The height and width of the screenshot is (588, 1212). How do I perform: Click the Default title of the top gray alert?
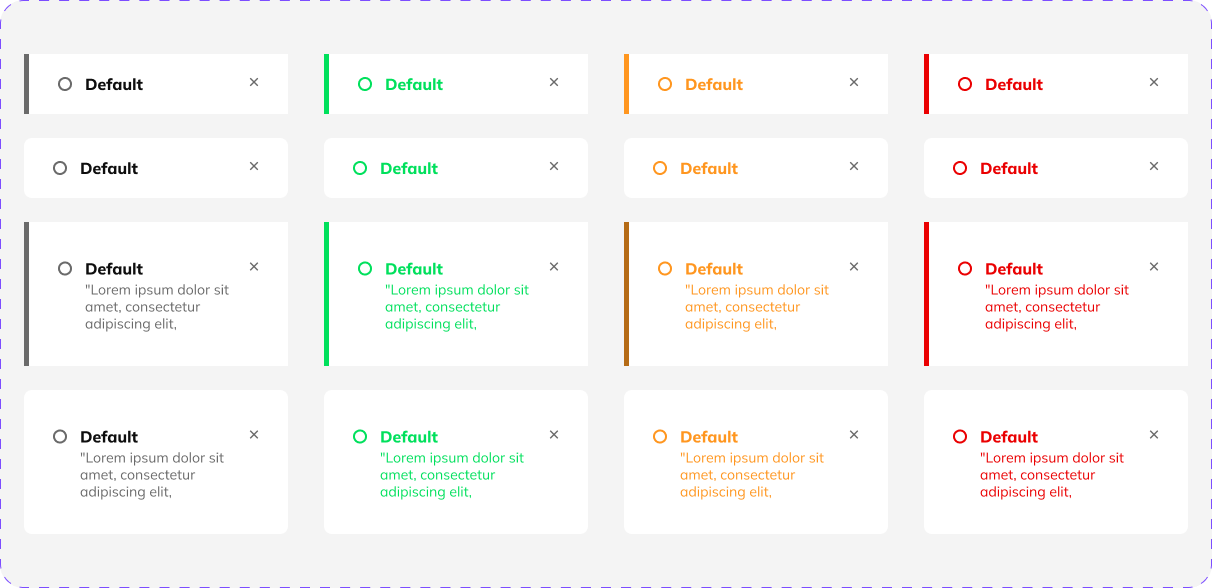coord(113,84)
